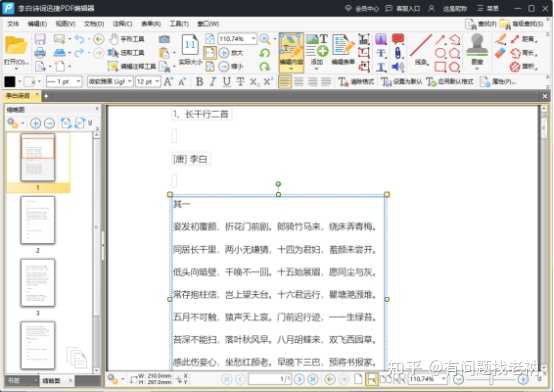The width and height of the screenshot is (554, 392).
Task: Click the Add (添加) content button
Action: [317, 49]
